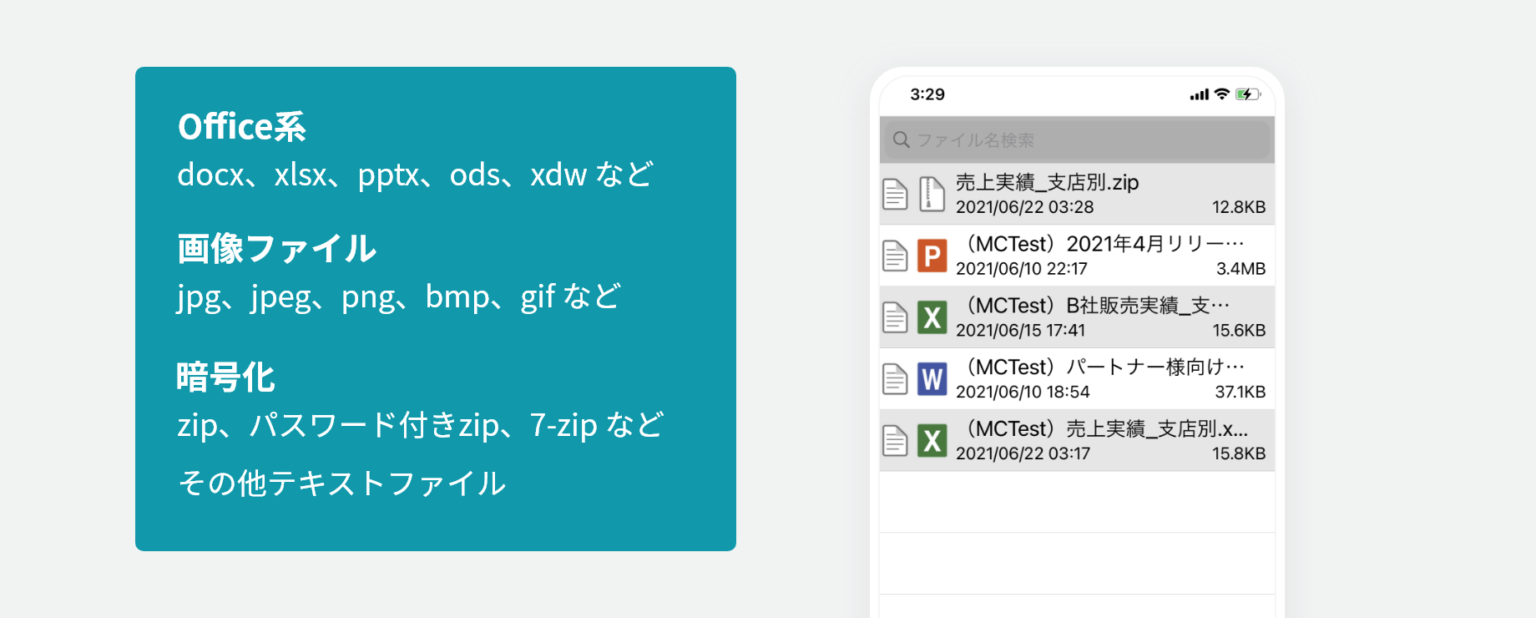The width and height of the screenshot is (1536, 618).
Task: Open the 売上実績_支店別.zip file name
Action: pos(1047,183)
